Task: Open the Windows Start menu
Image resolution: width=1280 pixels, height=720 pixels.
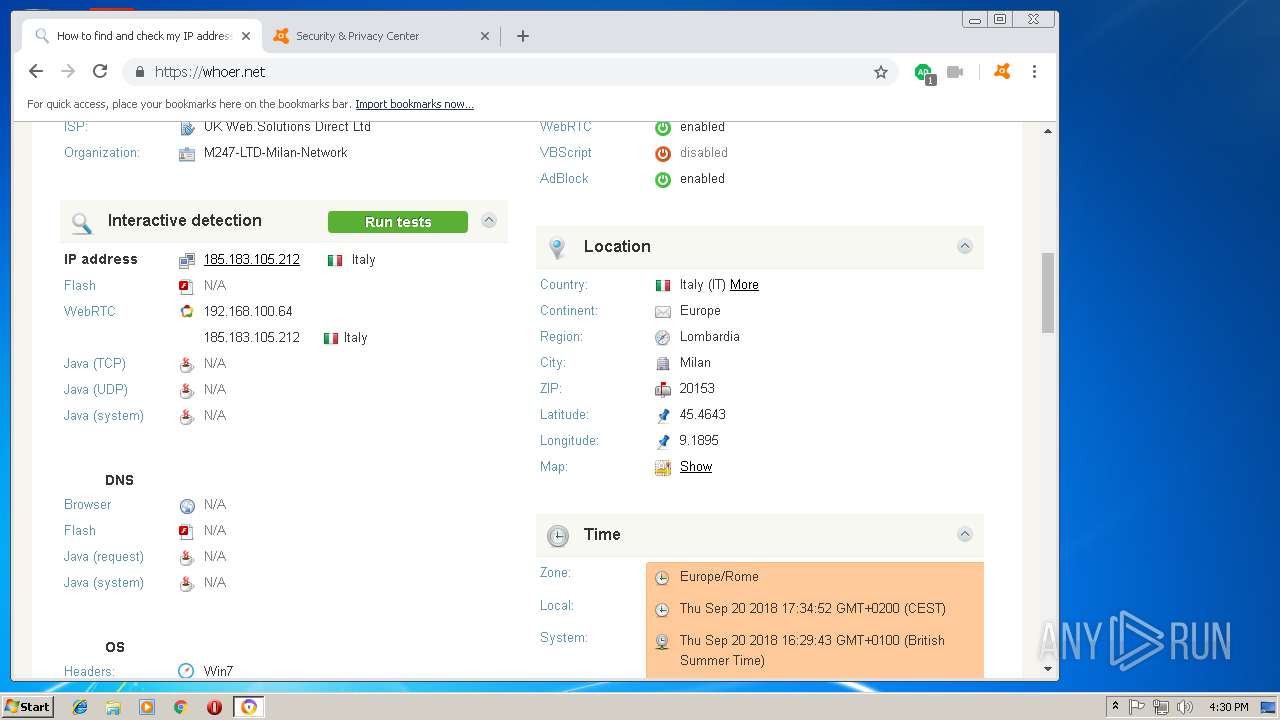Action: [28, 707]
